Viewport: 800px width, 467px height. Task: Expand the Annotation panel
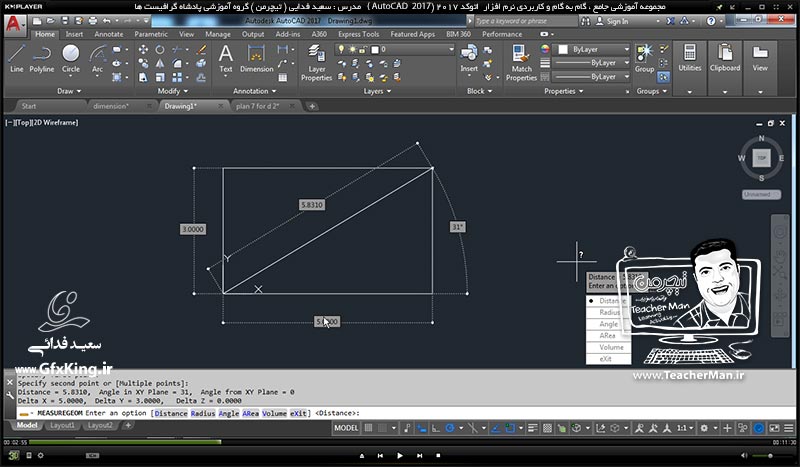pyautogui.click(x=254, y=91)
